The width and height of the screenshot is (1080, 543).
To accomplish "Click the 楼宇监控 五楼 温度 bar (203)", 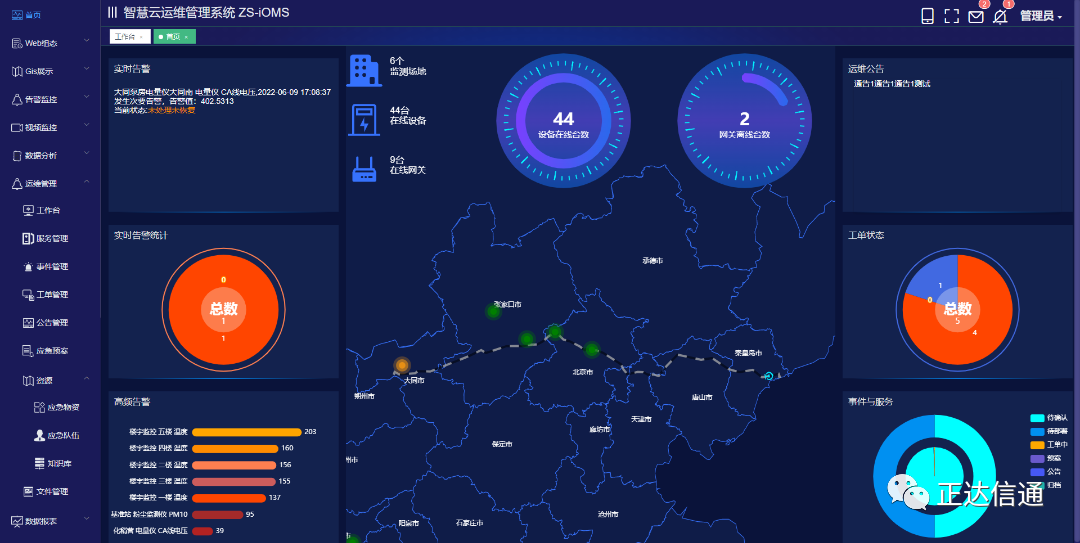I will point(247,431).
